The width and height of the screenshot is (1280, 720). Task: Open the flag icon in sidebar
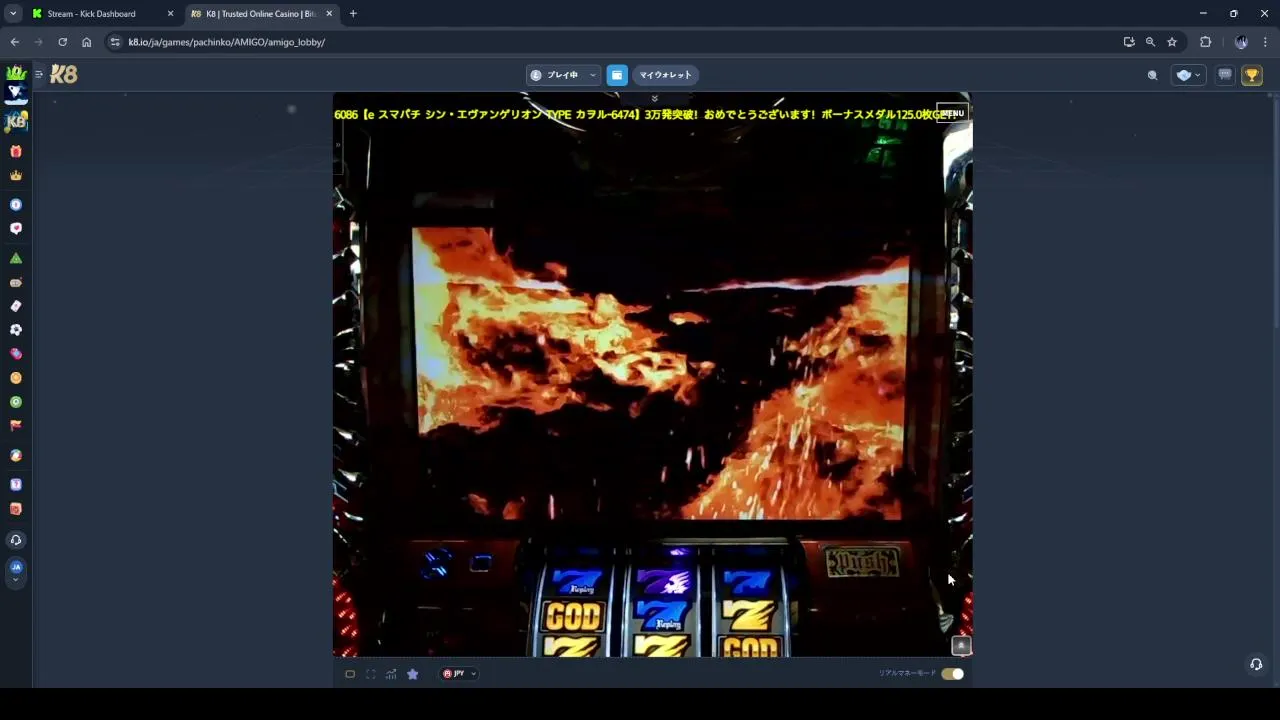[15, 426]
